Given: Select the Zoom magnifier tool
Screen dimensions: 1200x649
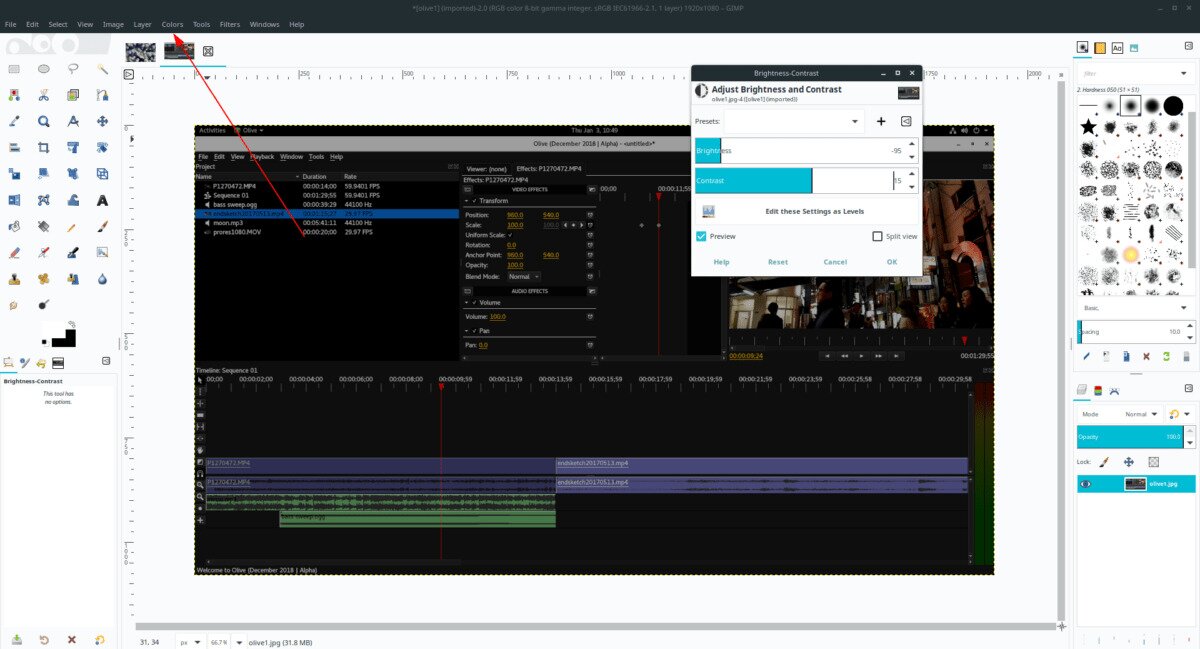Looking at the screenshot, I should (44, 122).
